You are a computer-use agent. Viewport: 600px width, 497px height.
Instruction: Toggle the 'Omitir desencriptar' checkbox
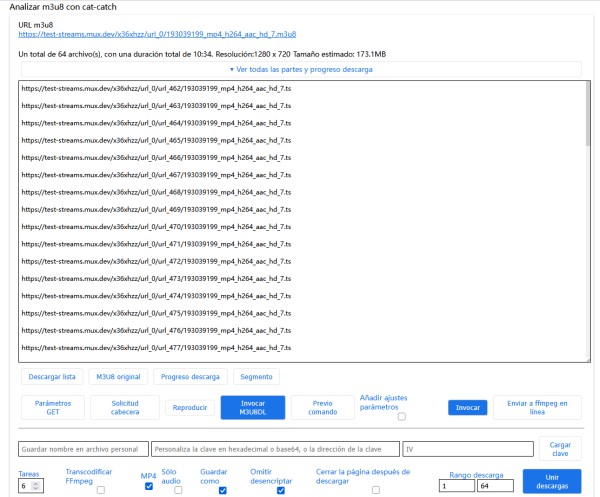[x=281, y=491]
